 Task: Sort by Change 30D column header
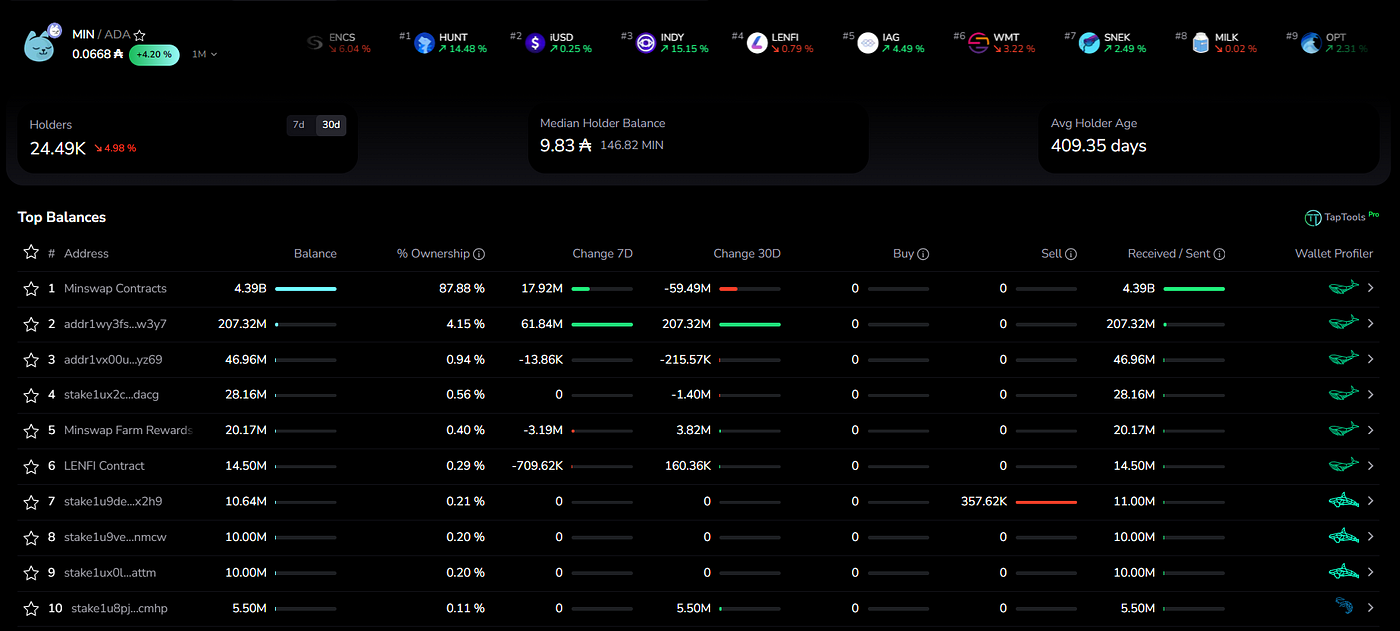pyautogui.click(x=747, y=254)
